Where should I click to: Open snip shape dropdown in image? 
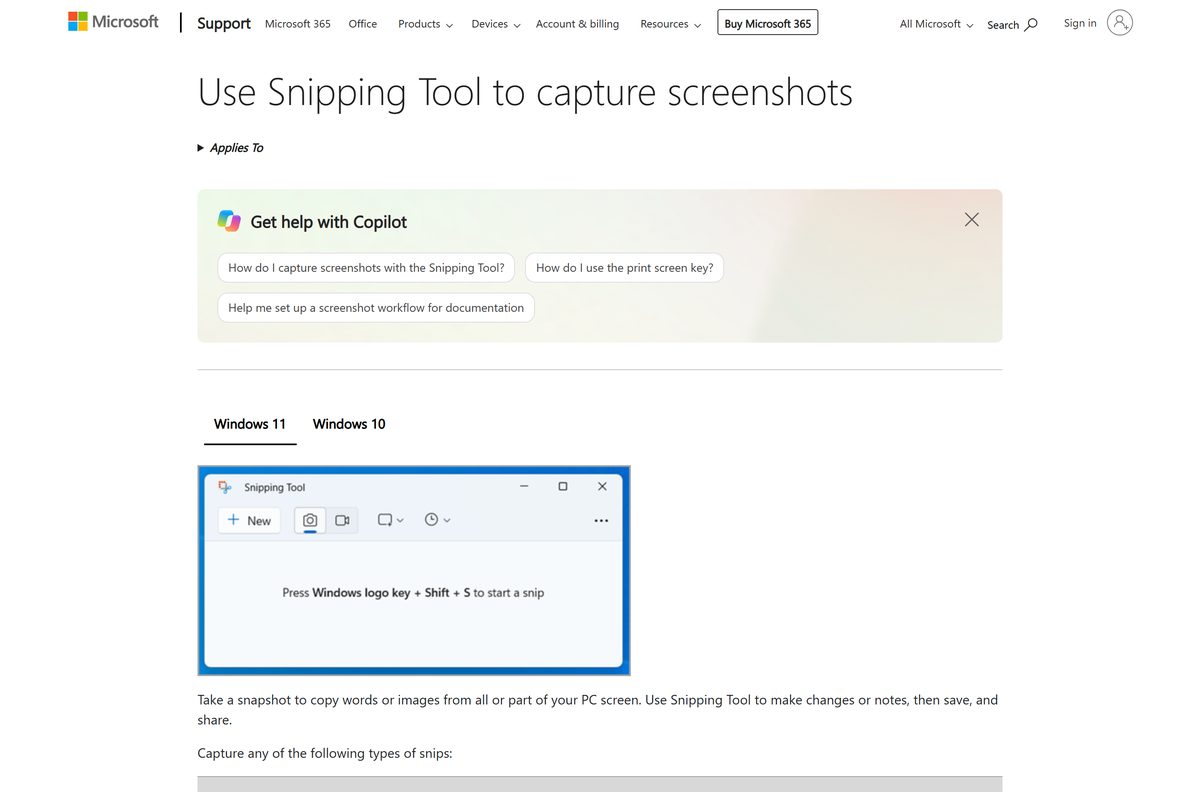[x=390, y=520]
